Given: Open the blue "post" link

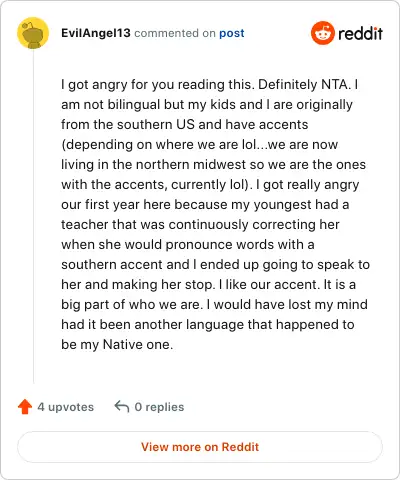Looking at the screenshot, I should (x=232, y=33).
